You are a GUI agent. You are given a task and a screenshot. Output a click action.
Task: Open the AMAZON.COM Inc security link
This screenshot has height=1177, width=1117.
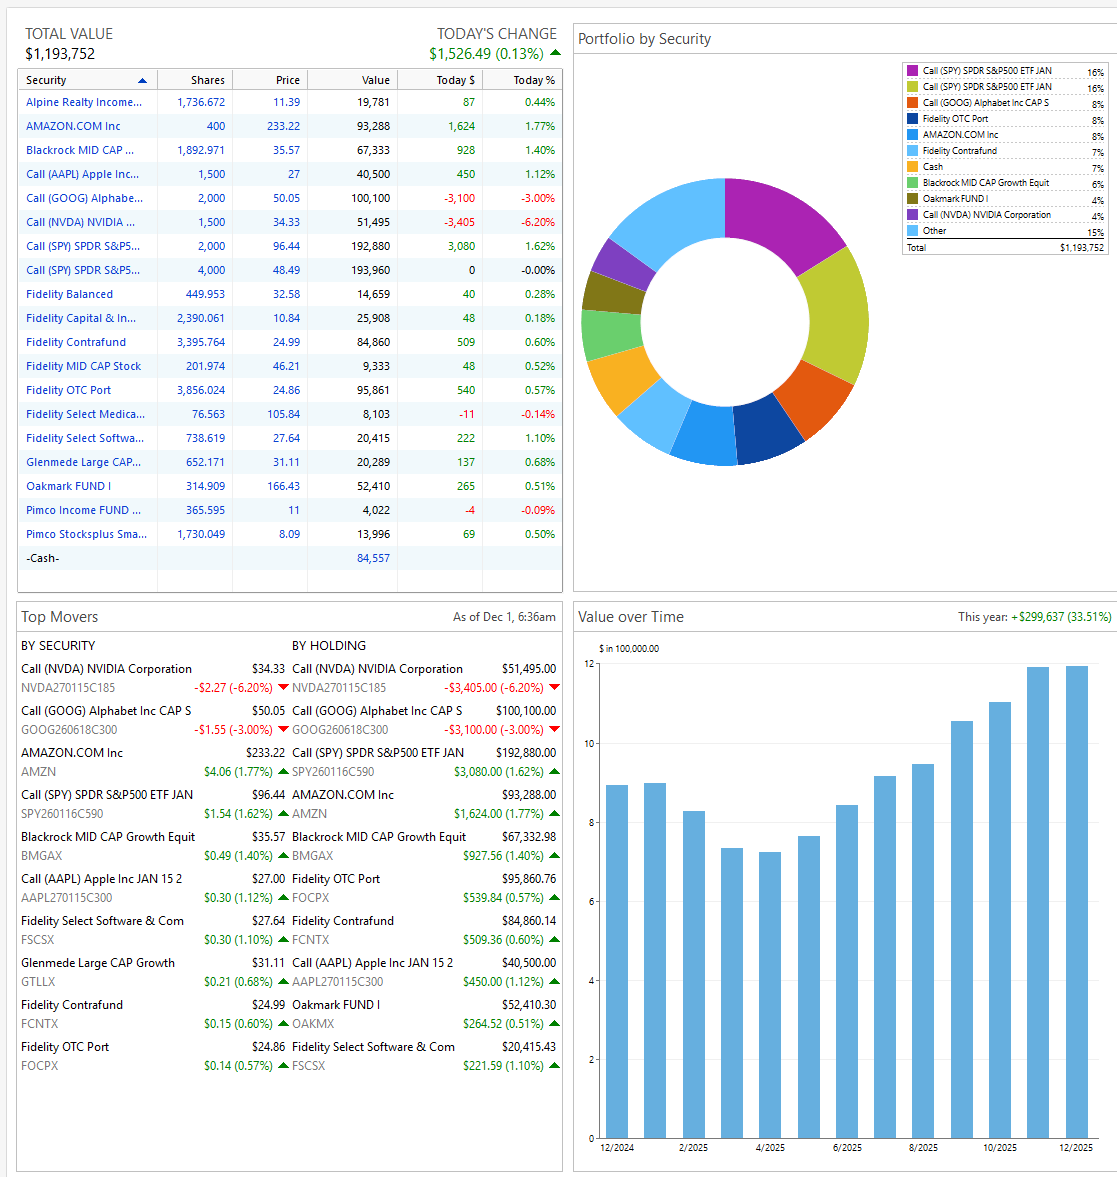[x=73, y=126]
